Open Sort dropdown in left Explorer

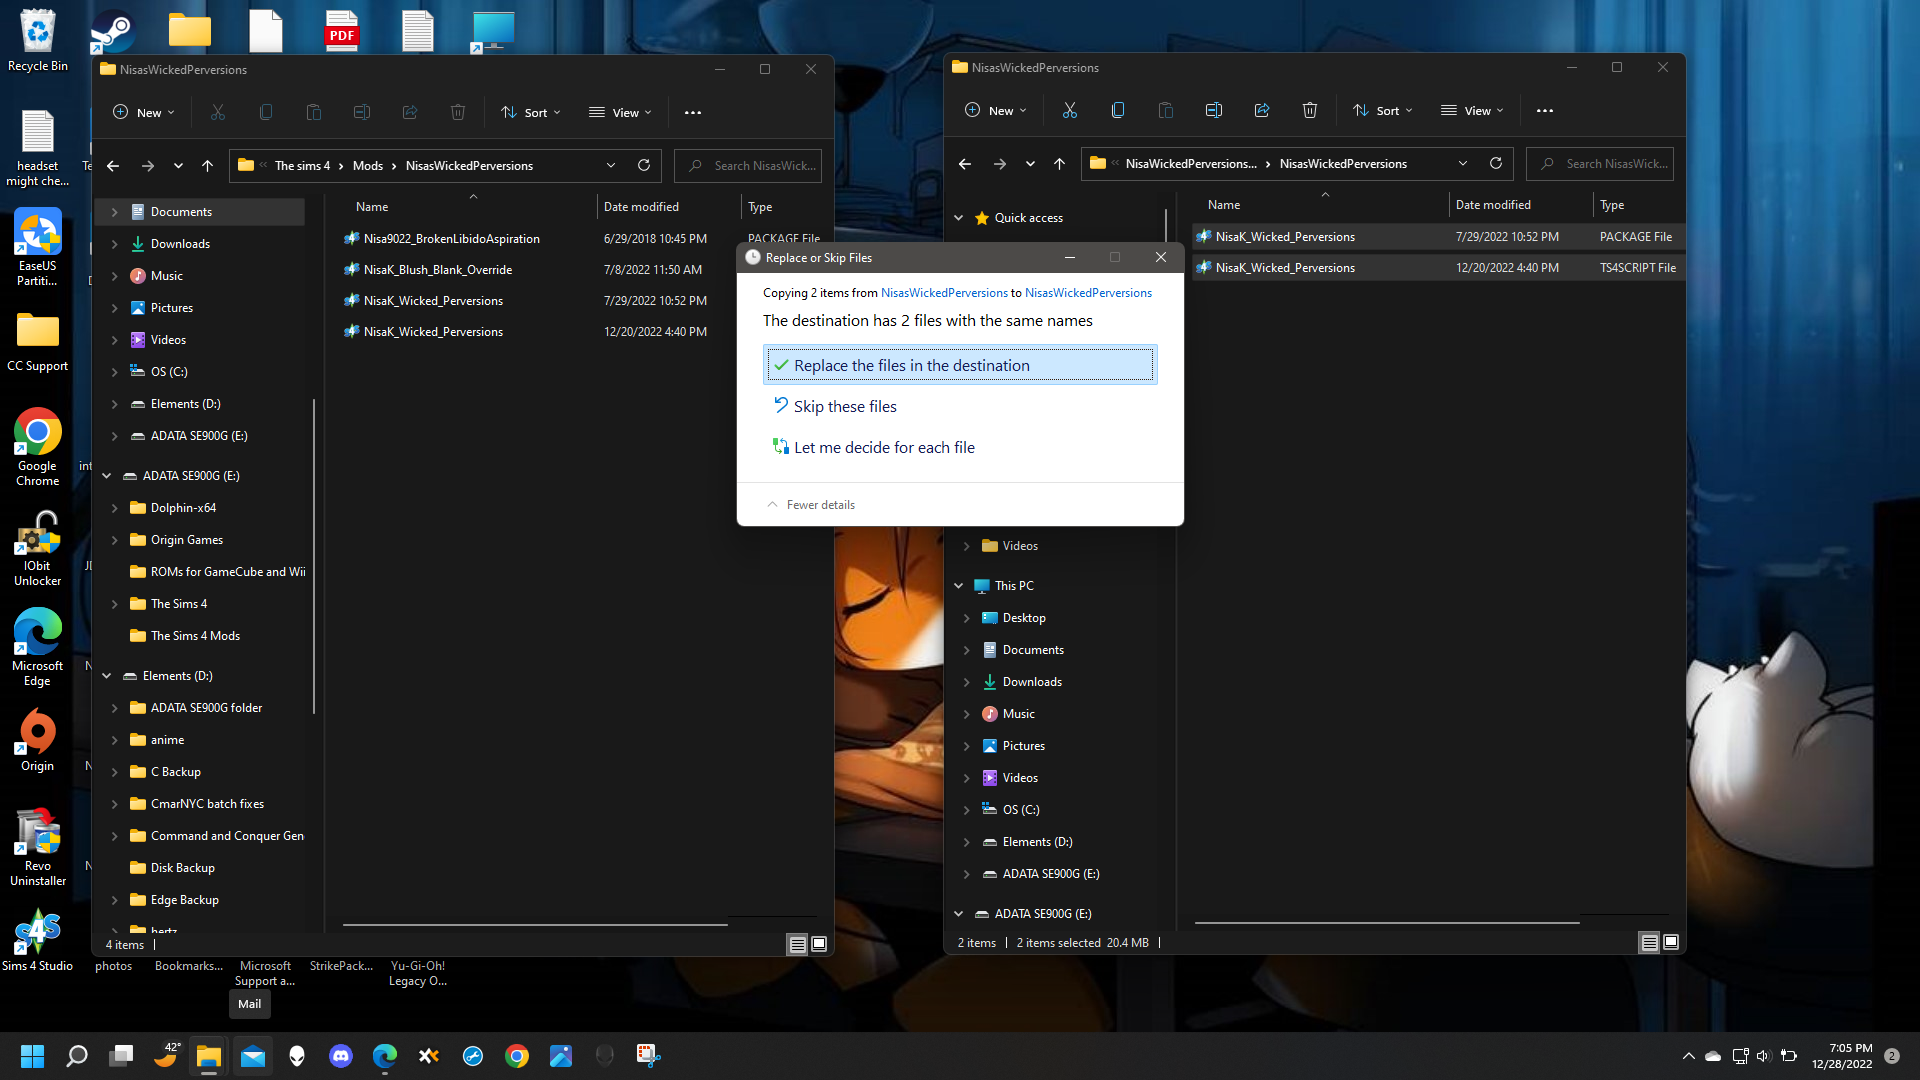[531, 113]
